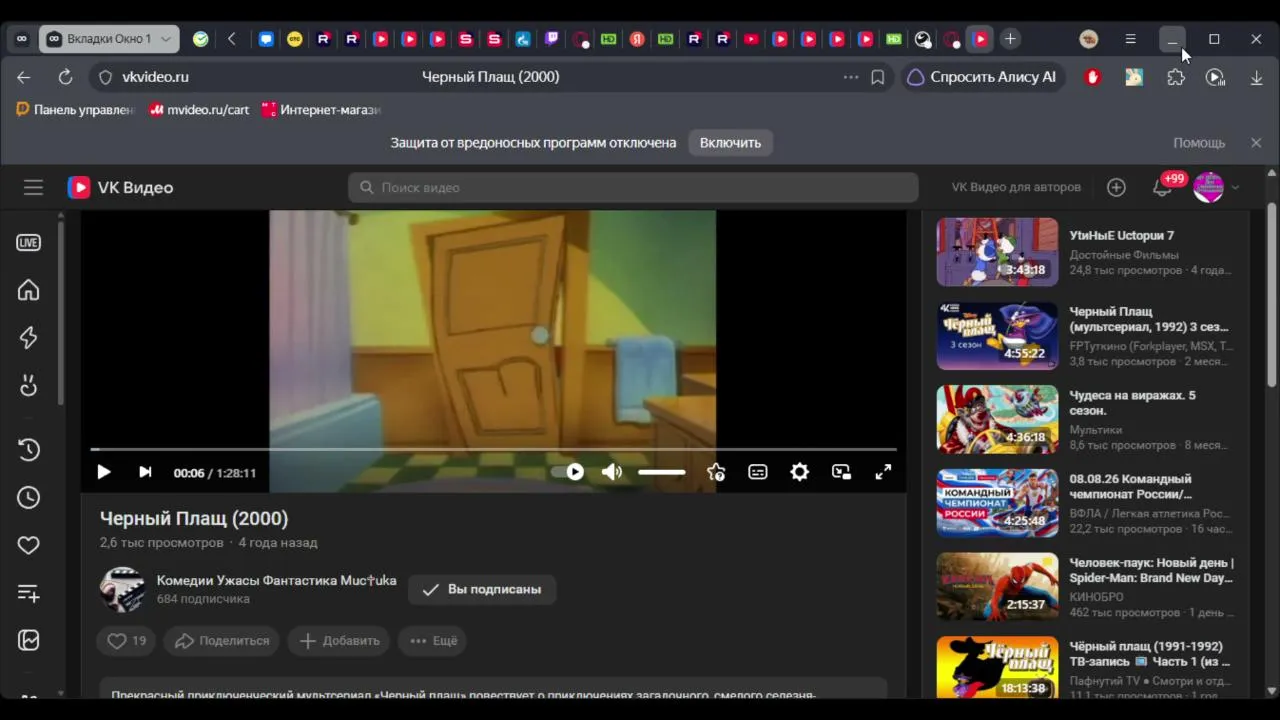Click the video progress bar

(493, 449)
